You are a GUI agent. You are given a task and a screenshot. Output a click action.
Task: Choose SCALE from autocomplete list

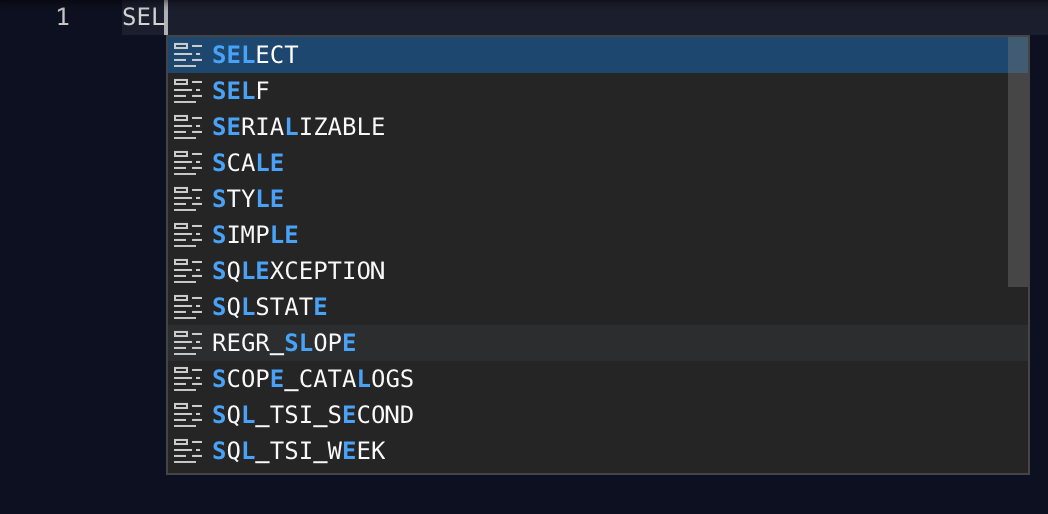598,163
